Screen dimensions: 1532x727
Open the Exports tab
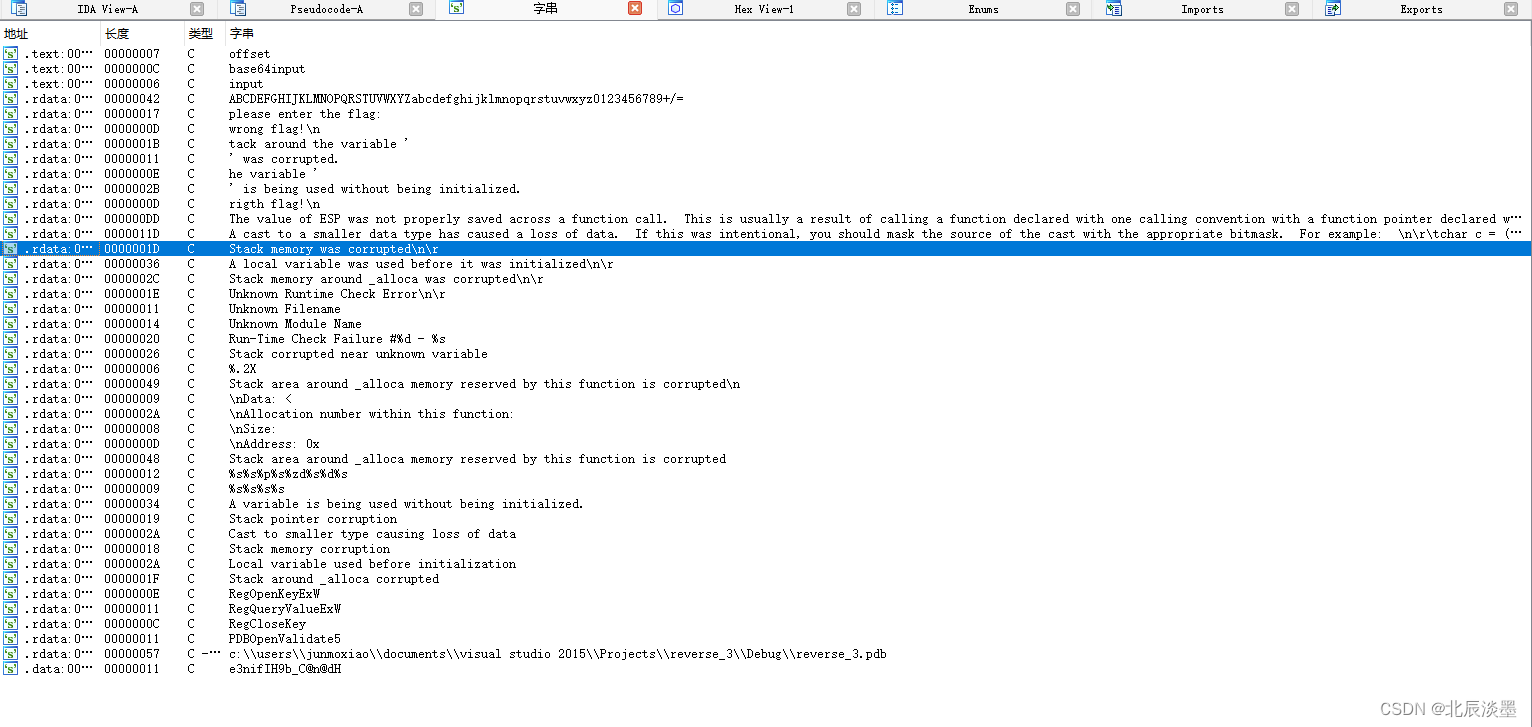1421,9
